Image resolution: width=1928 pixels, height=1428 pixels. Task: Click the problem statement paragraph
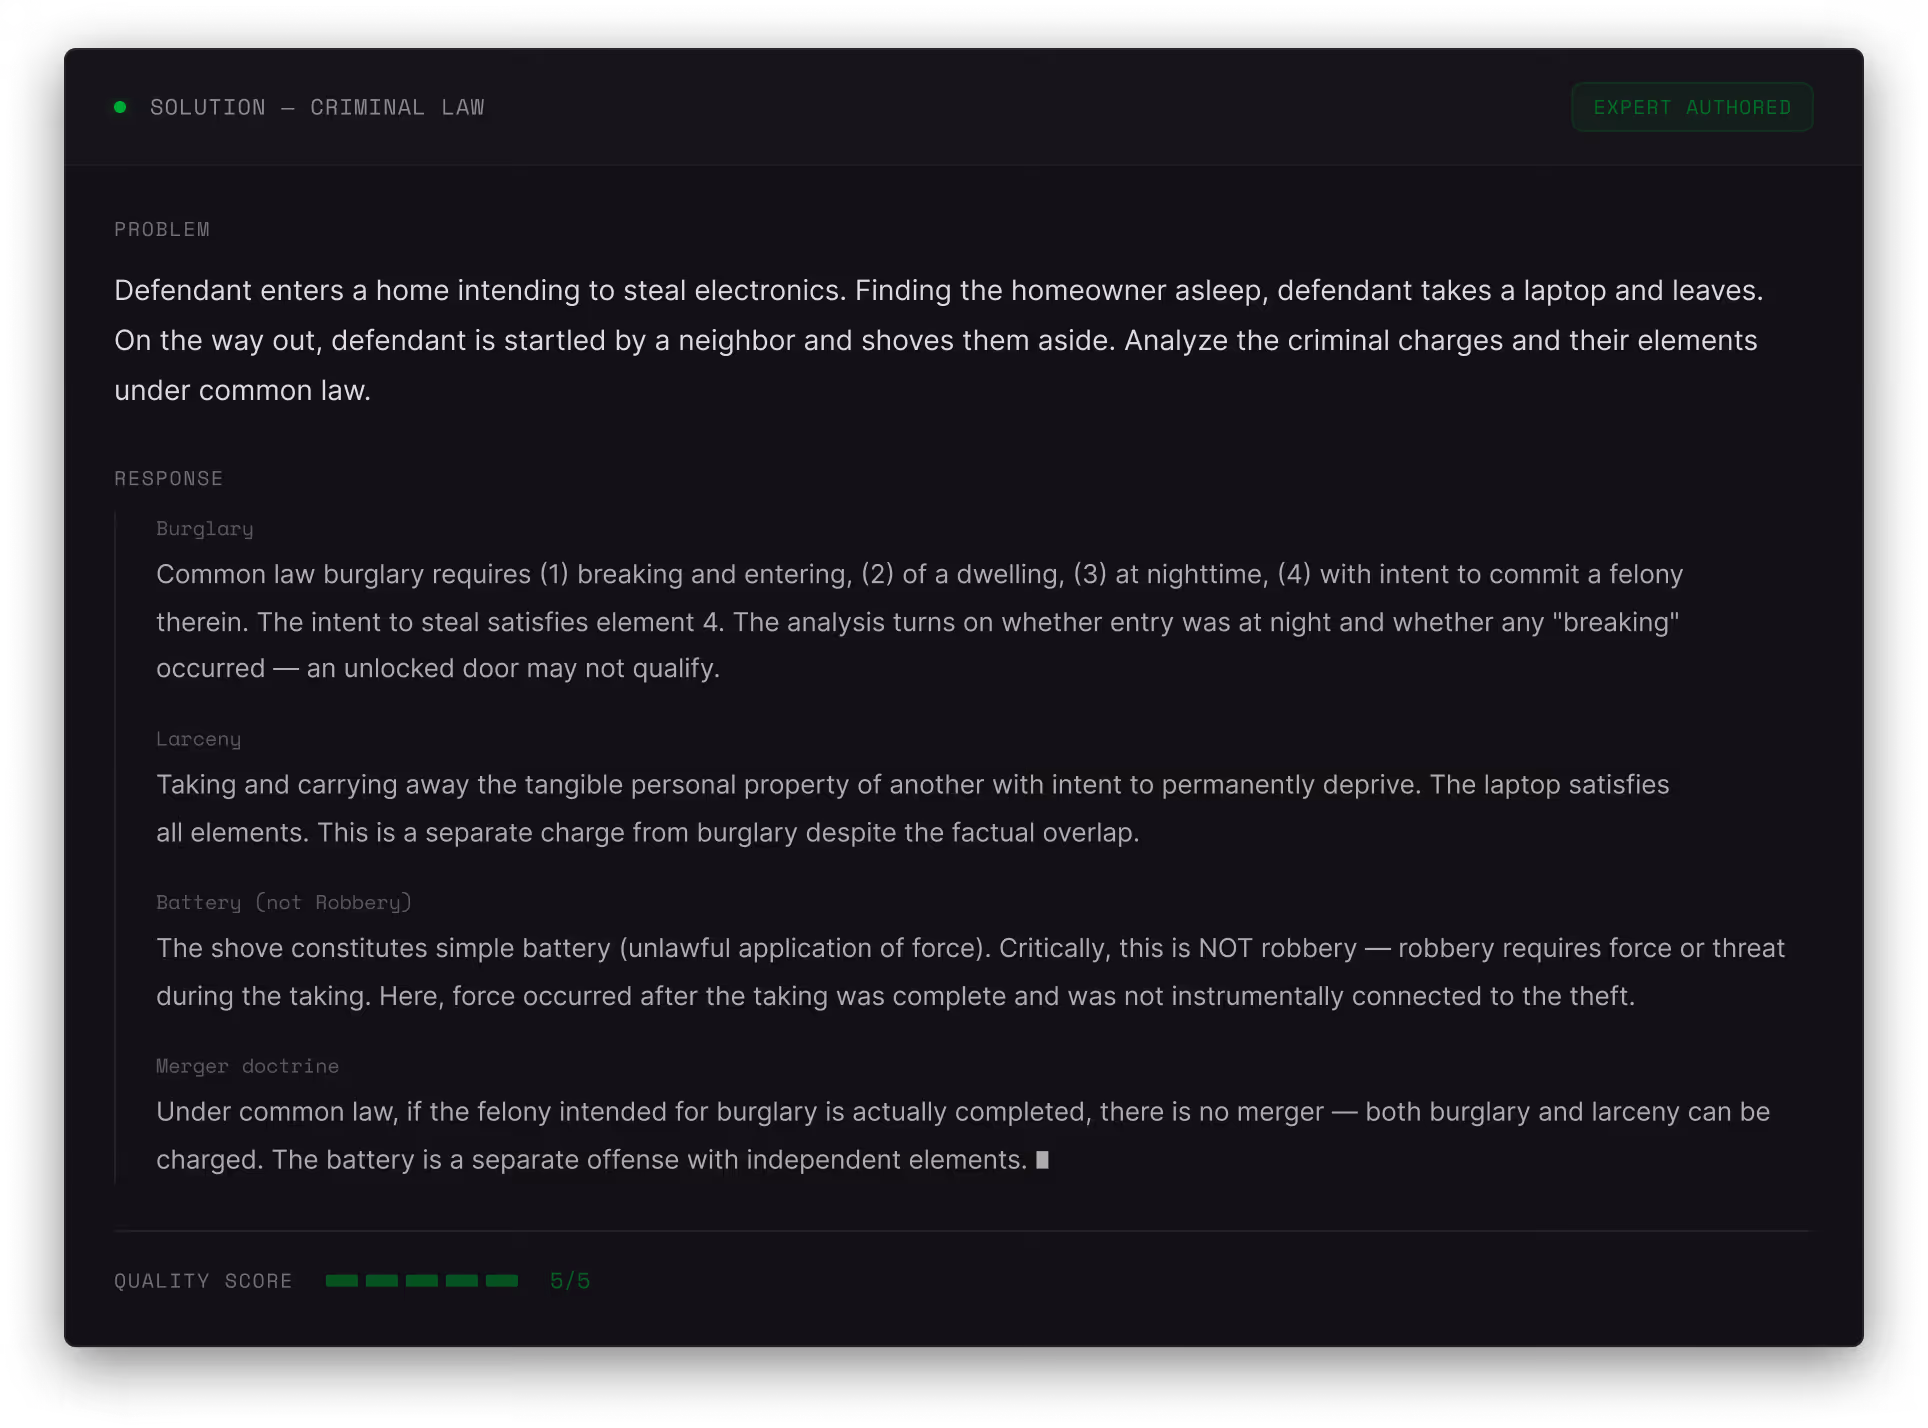pos(938,340)
